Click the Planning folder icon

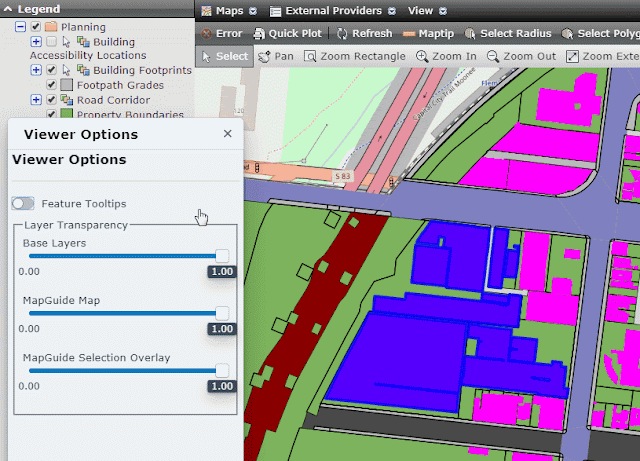pyautogui.click(x=51, y=27)
